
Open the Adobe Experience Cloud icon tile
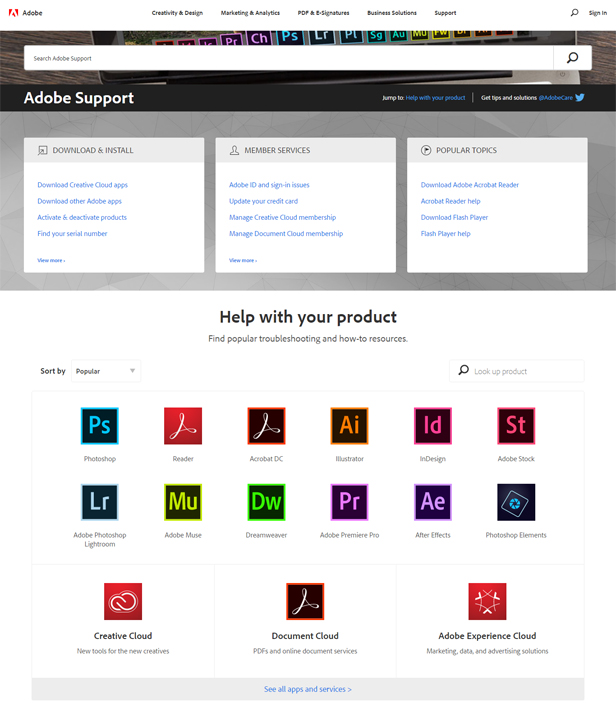pos(487,601)
